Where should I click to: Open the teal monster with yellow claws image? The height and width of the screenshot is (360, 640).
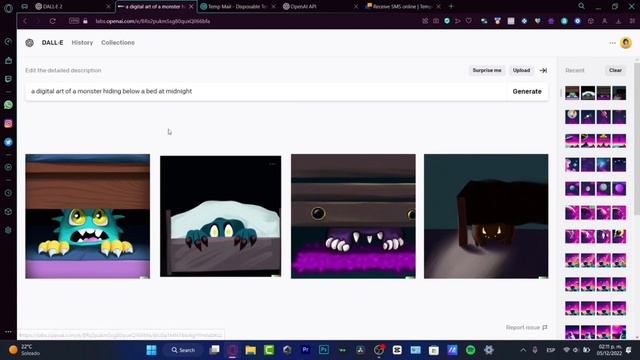click(88, 216)
